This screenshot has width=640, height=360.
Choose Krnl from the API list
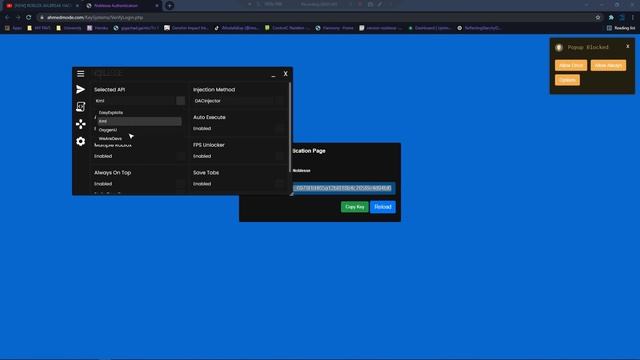point(140,121)
